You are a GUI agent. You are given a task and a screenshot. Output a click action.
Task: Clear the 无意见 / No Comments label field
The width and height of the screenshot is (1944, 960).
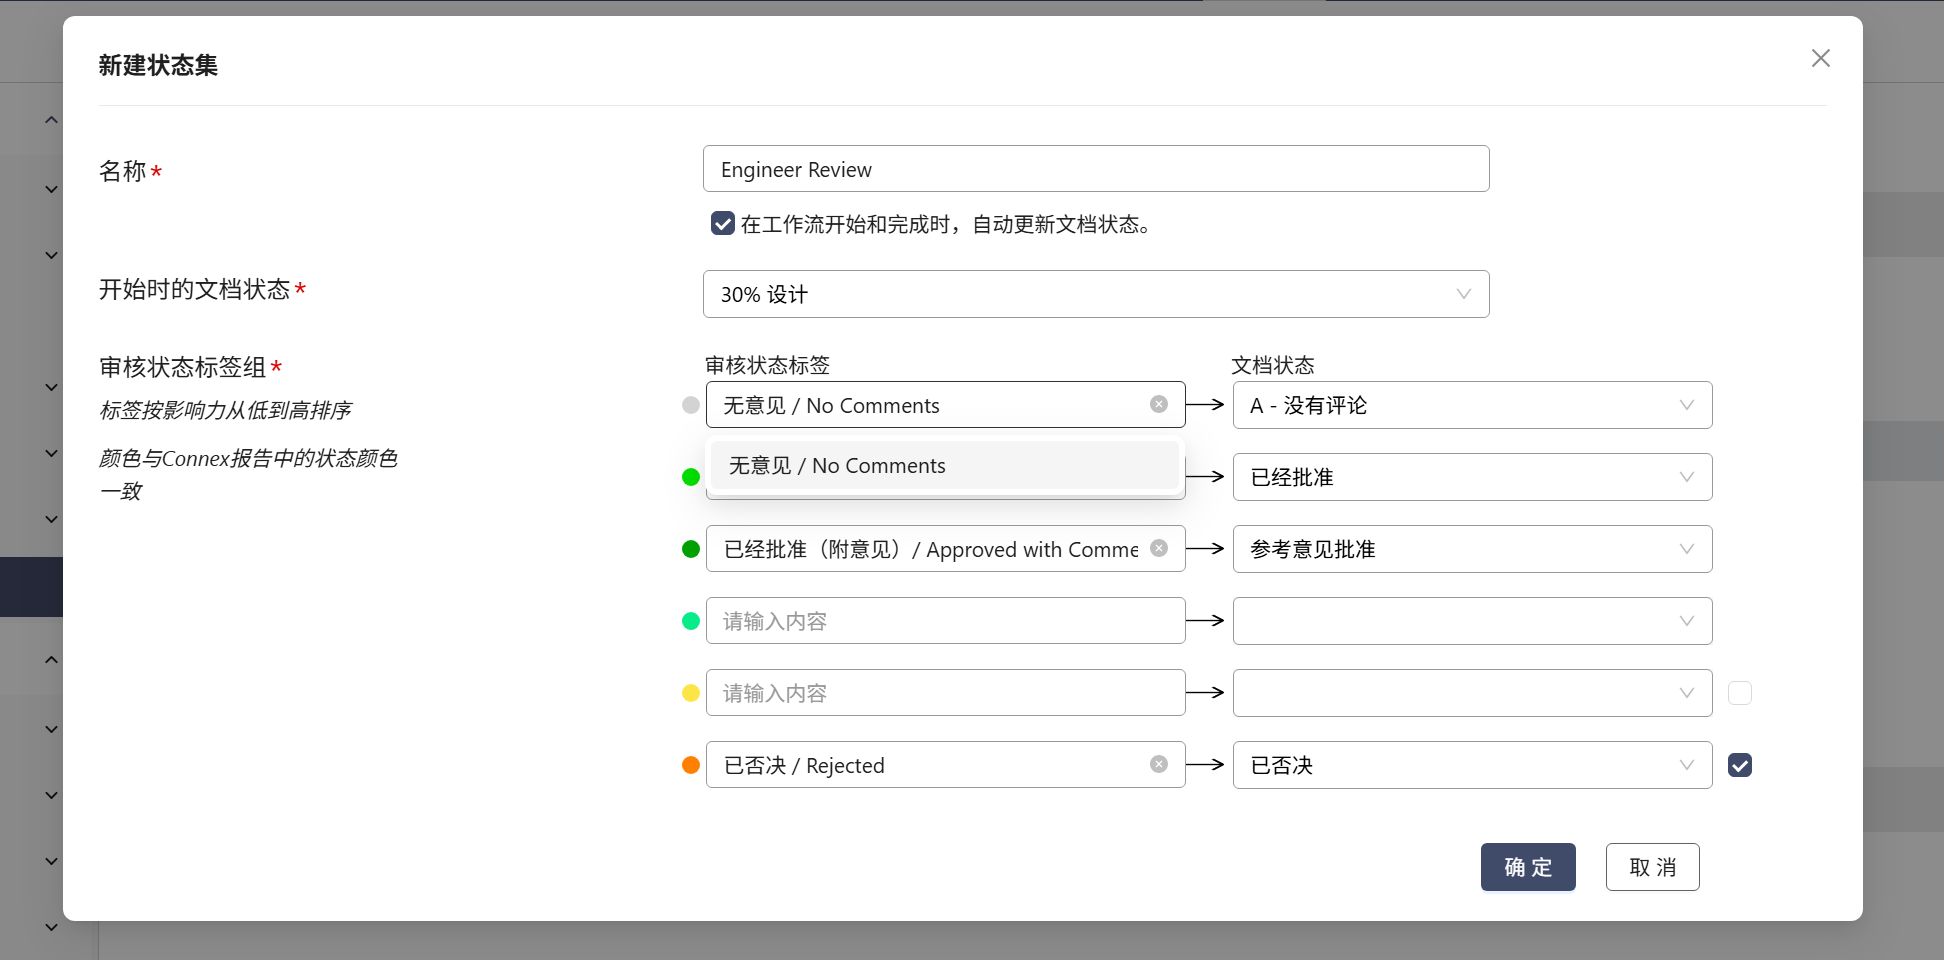1158,404
